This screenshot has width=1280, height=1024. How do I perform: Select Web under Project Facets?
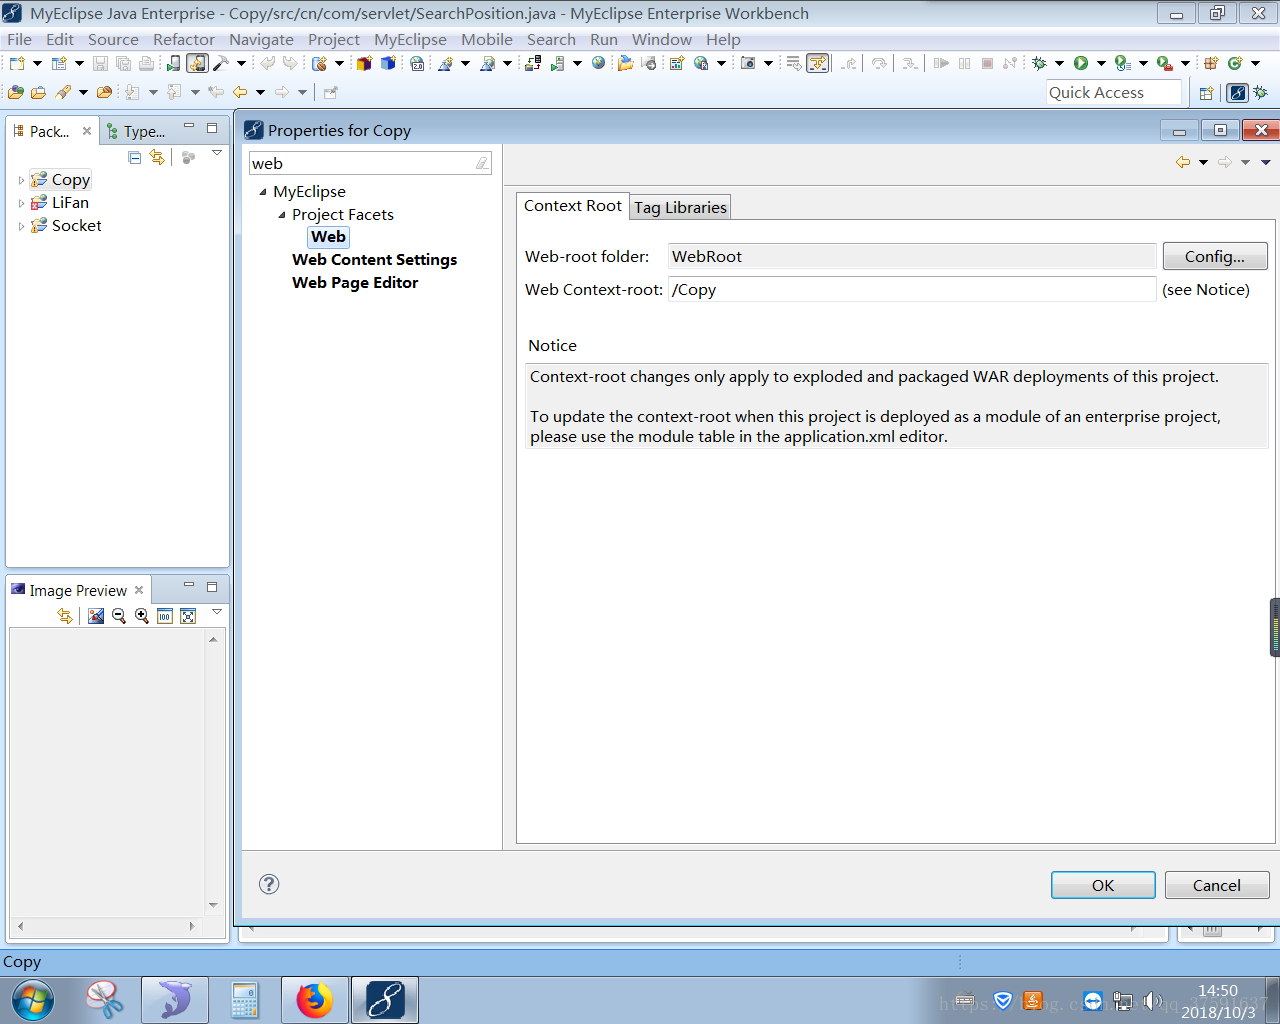click(x=329, y=237)
